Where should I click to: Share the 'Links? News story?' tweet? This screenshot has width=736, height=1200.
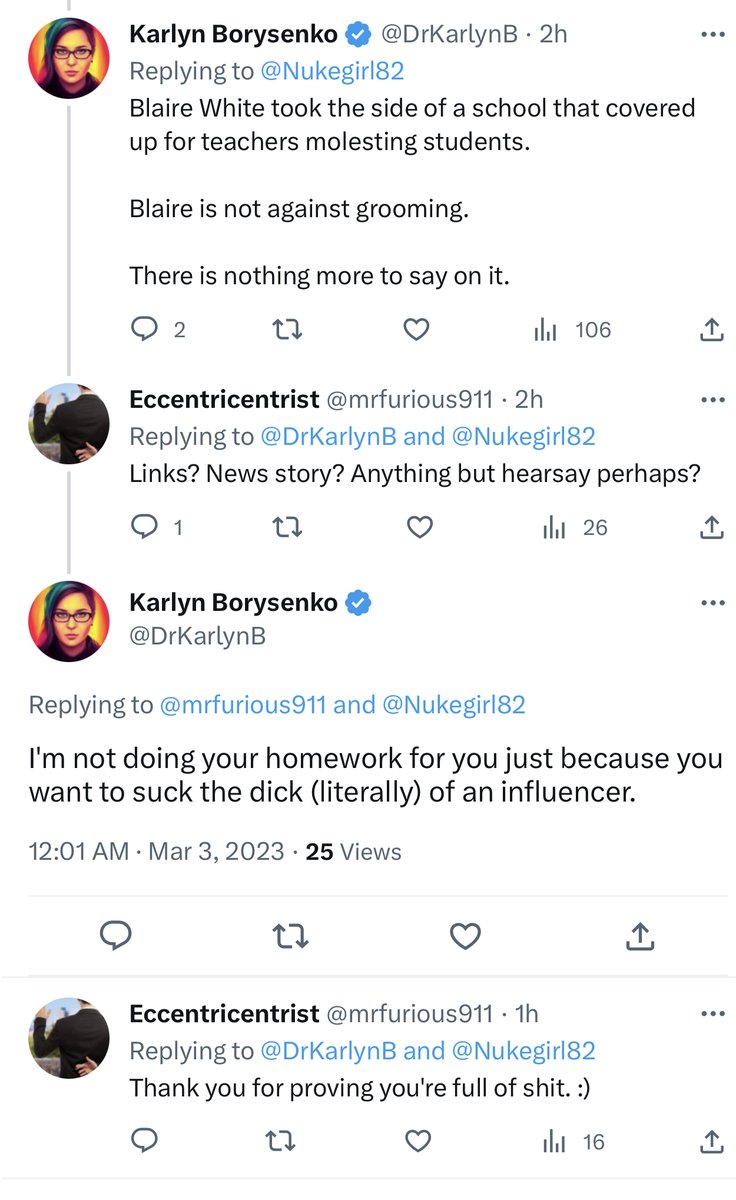click(x=711, y=527)
